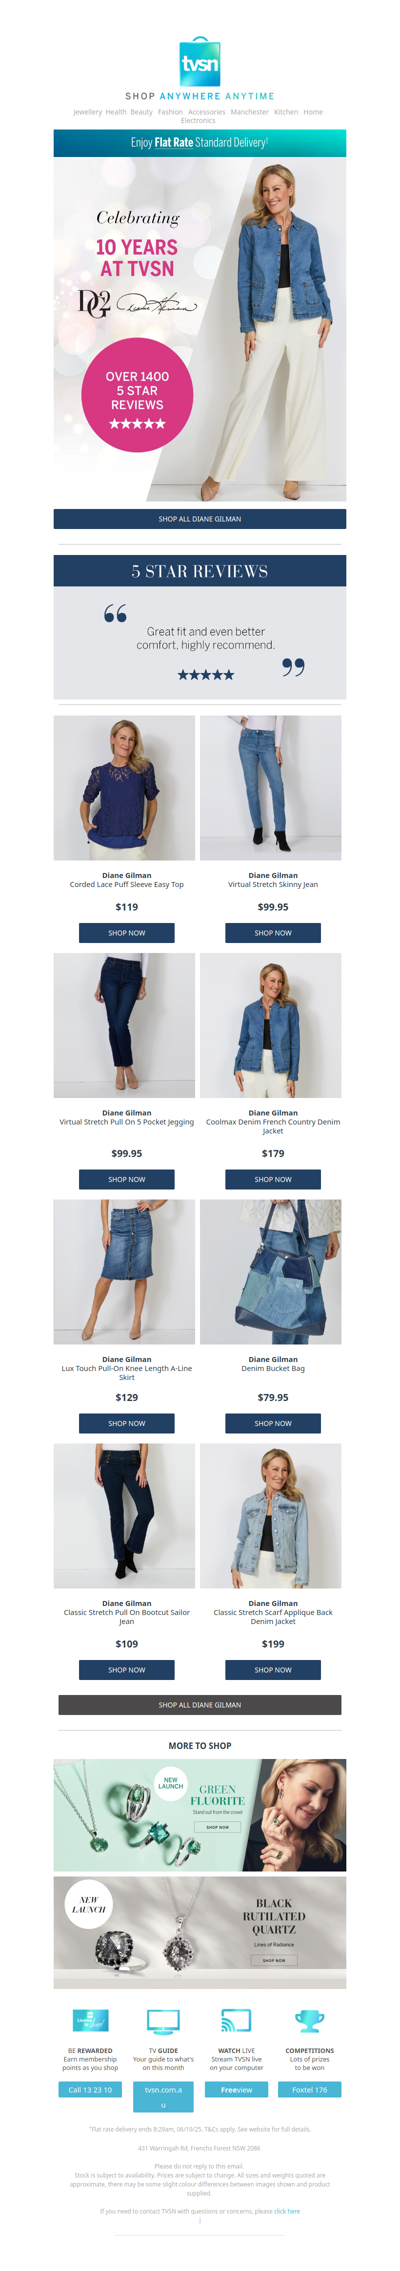Click the Foxtel 176 button
Screen dimensions: 400x2271
coord(309,2089)
